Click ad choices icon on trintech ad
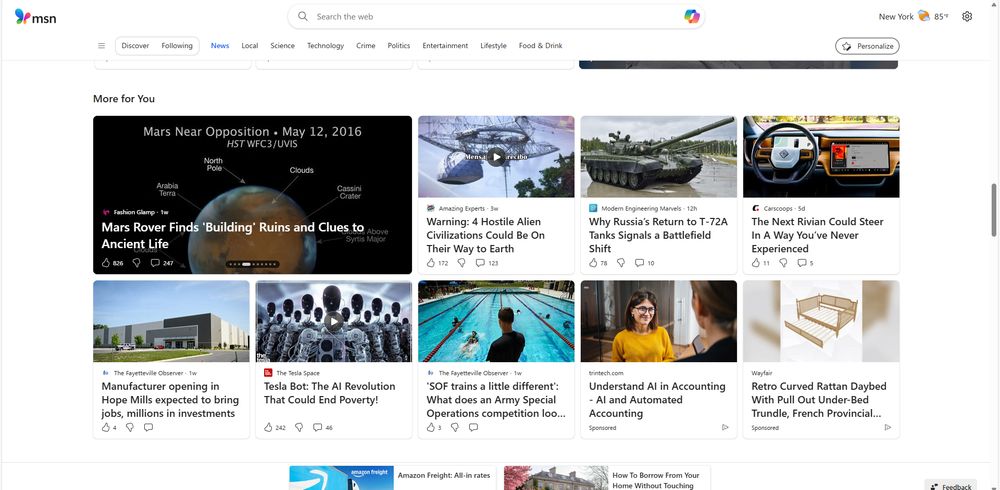Viewport: 1000px width, 490px height. [725, 427]
